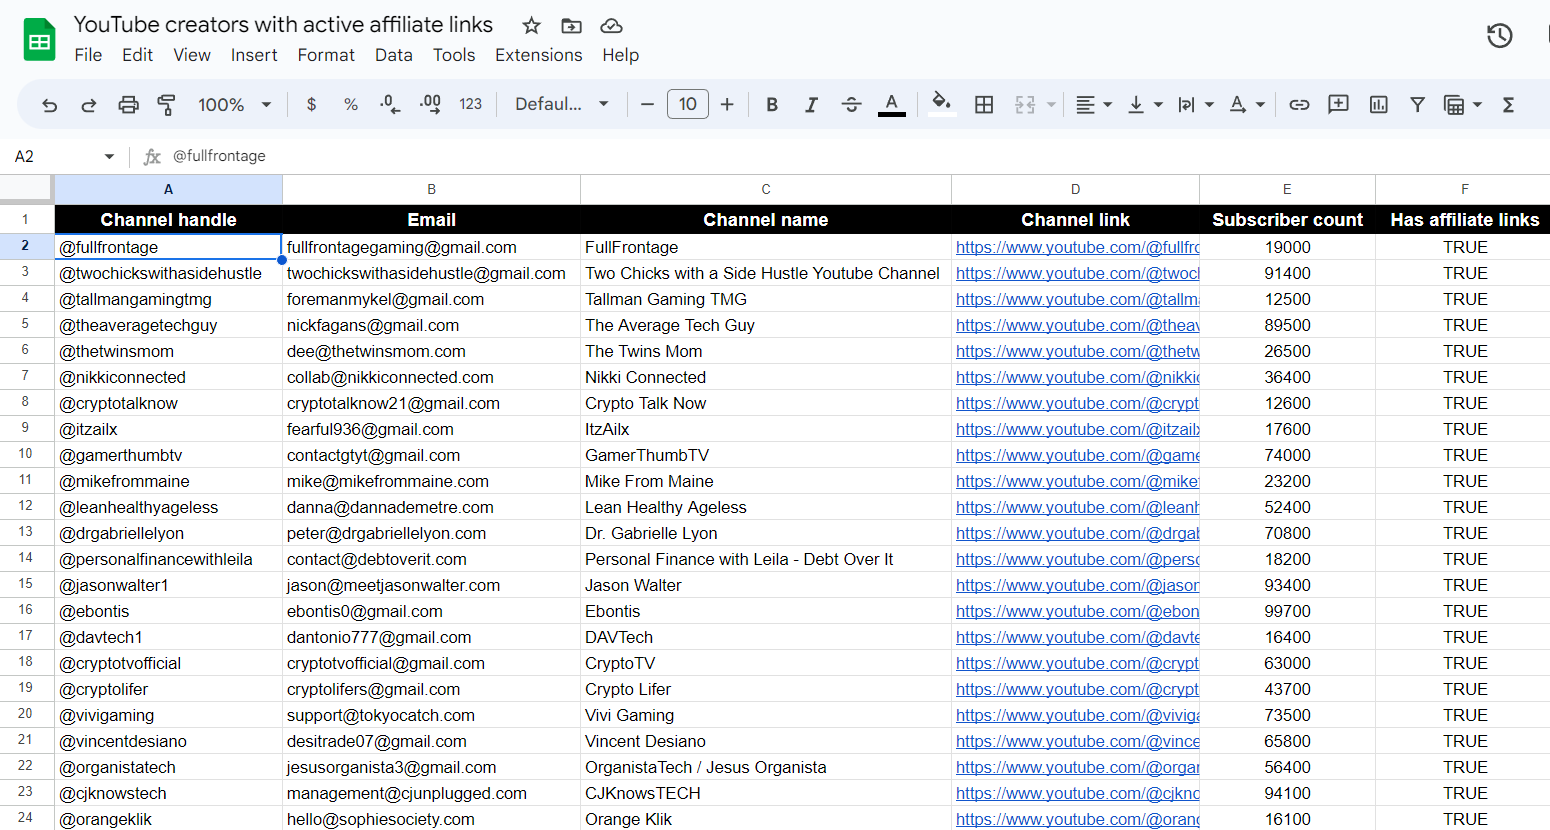The height and width of the screenshot is (830, 1550).
Task: Star this spreadsheet
Action: (x=532, y=26)
